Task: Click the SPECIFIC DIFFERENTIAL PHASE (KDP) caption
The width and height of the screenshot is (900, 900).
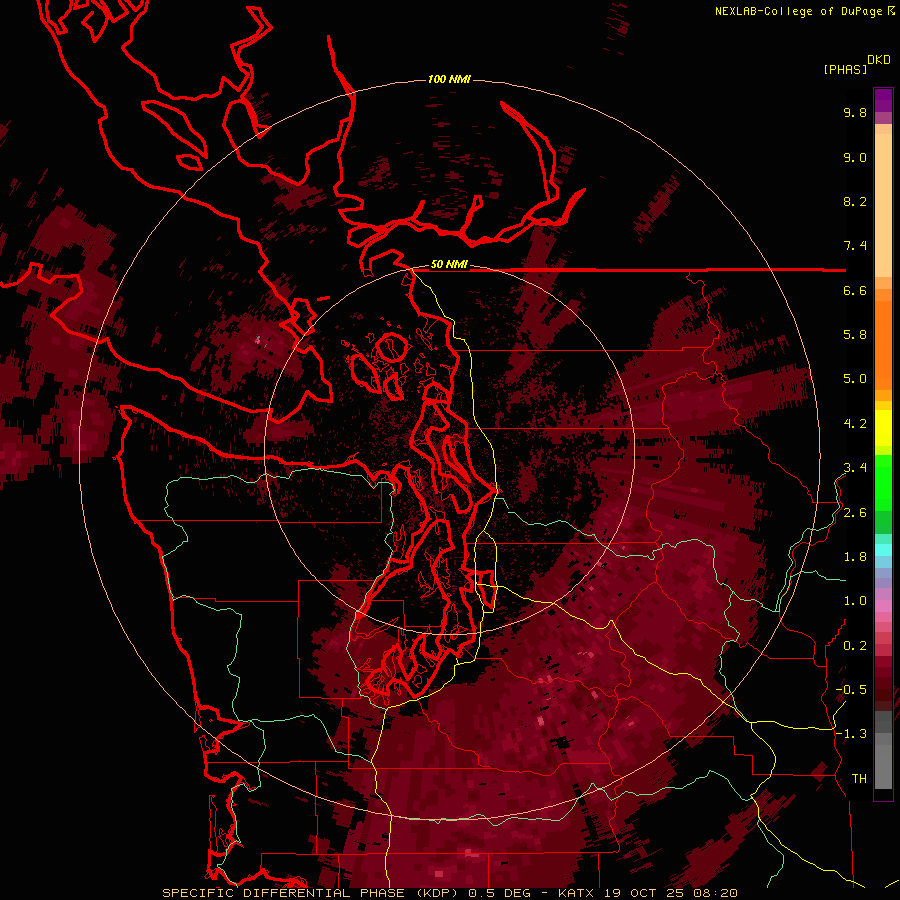Action: (312, 893)
